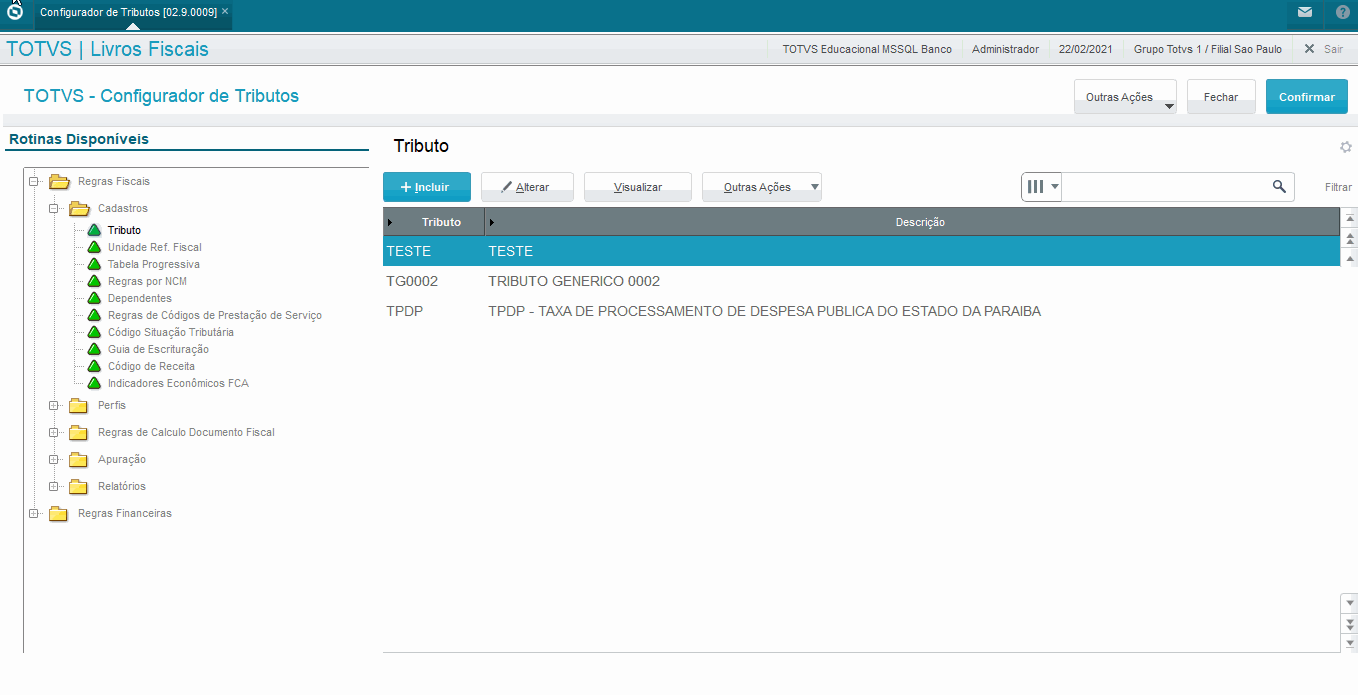Screen dimensions: 1358x695
Task: Click inside the search input field
Action: point(1166,187)
